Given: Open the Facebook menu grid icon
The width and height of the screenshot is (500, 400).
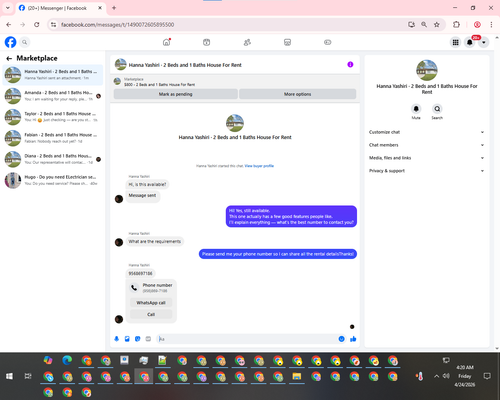Looking at the screenshot, I should pos(455,42).
